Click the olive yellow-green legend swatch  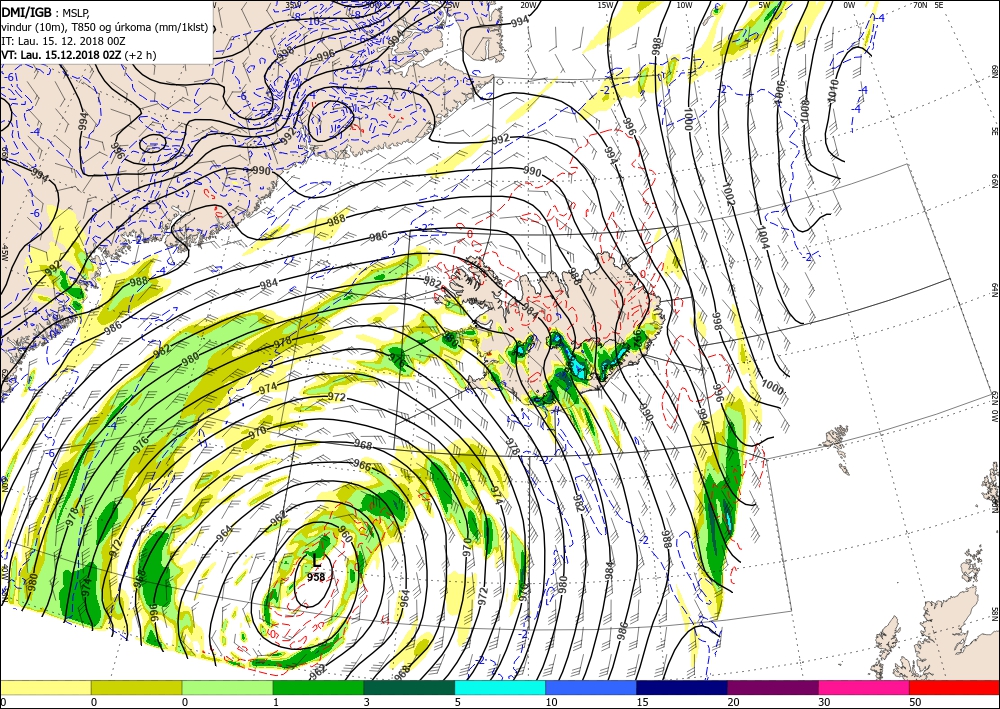[136, 687]
